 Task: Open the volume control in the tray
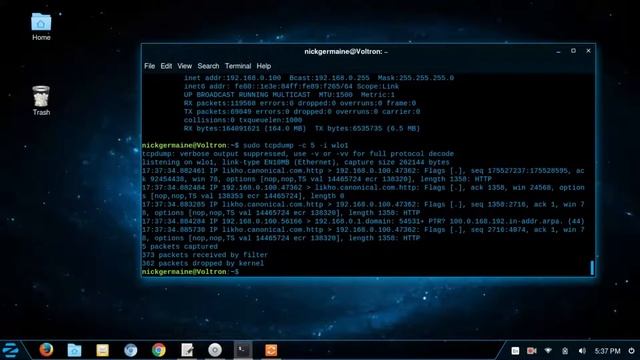click(582, 351)
